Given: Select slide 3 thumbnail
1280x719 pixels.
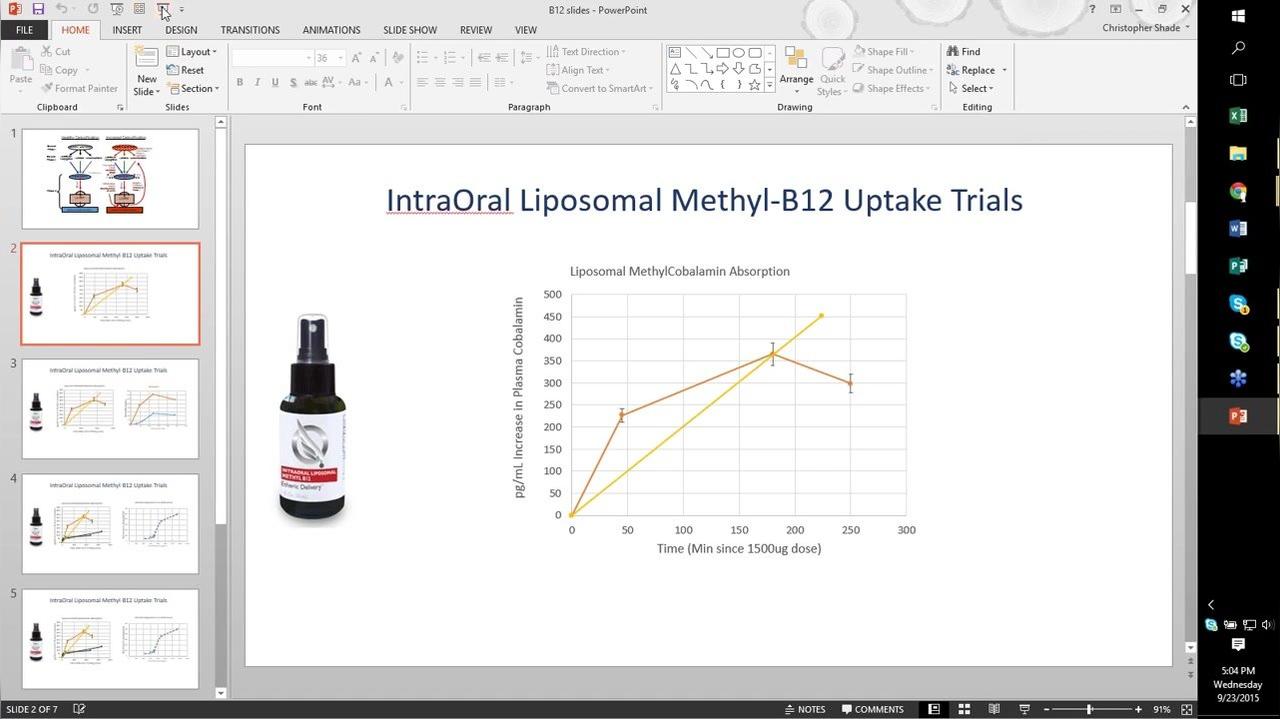Looking at the screenshot, I should click(110, 409).
